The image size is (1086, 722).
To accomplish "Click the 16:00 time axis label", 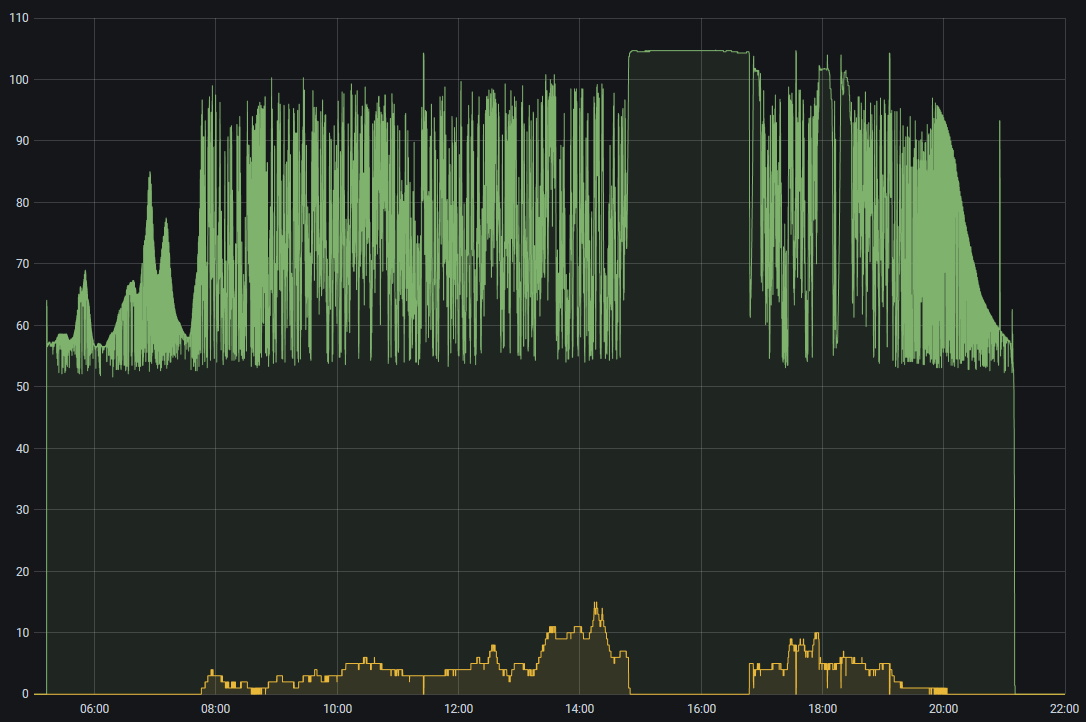I will tap(701, 709).
